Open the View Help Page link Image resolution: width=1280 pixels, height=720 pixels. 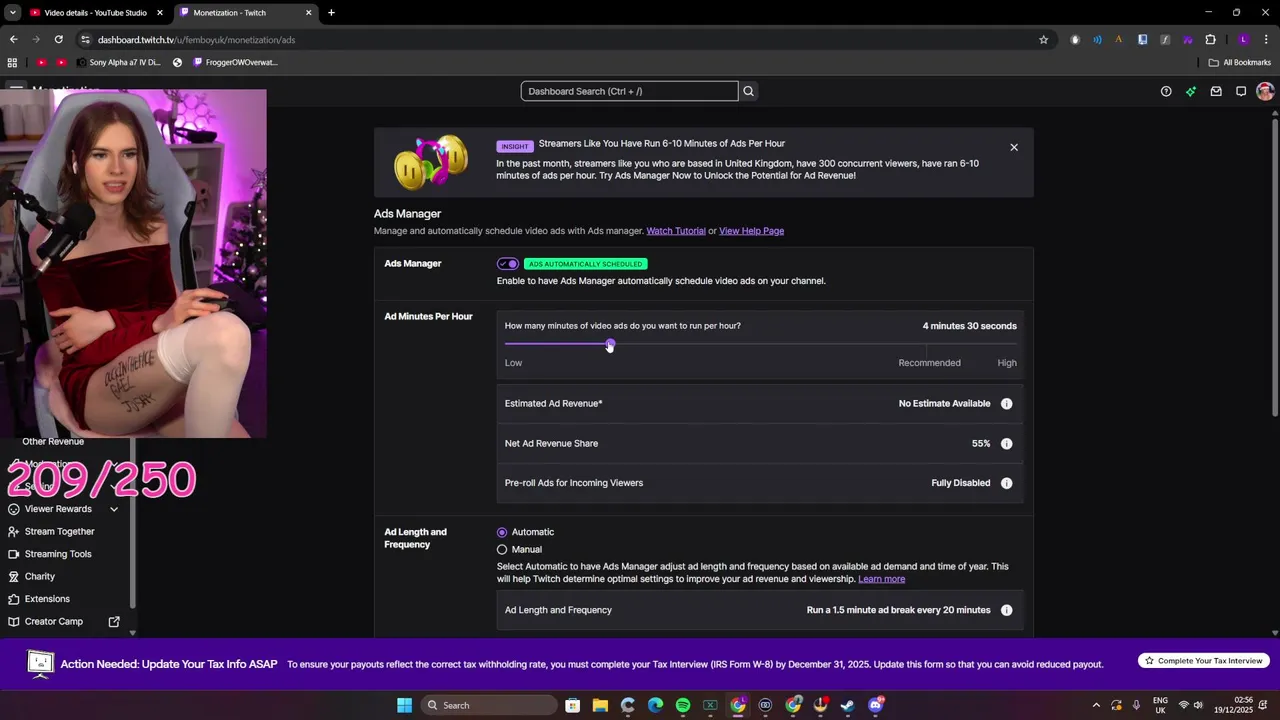tap(751, 231)
